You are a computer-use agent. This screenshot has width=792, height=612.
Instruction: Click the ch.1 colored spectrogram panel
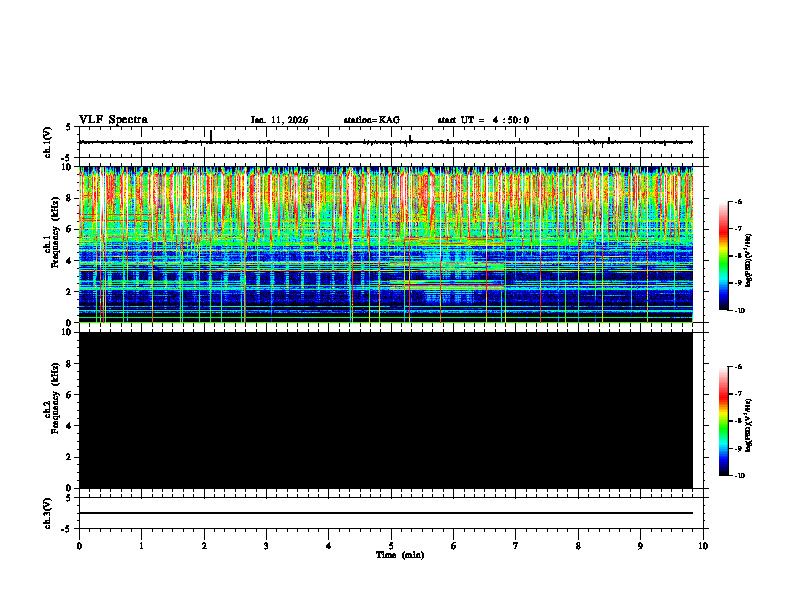[386, 244]
